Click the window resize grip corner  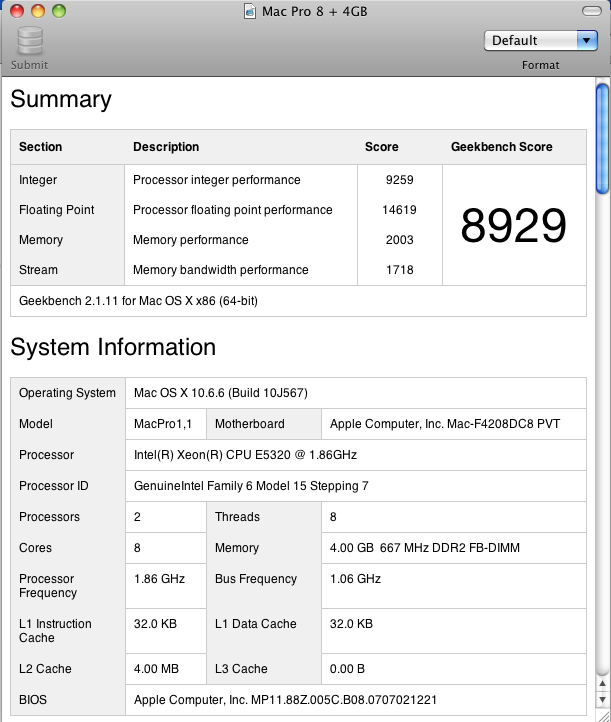603,715
